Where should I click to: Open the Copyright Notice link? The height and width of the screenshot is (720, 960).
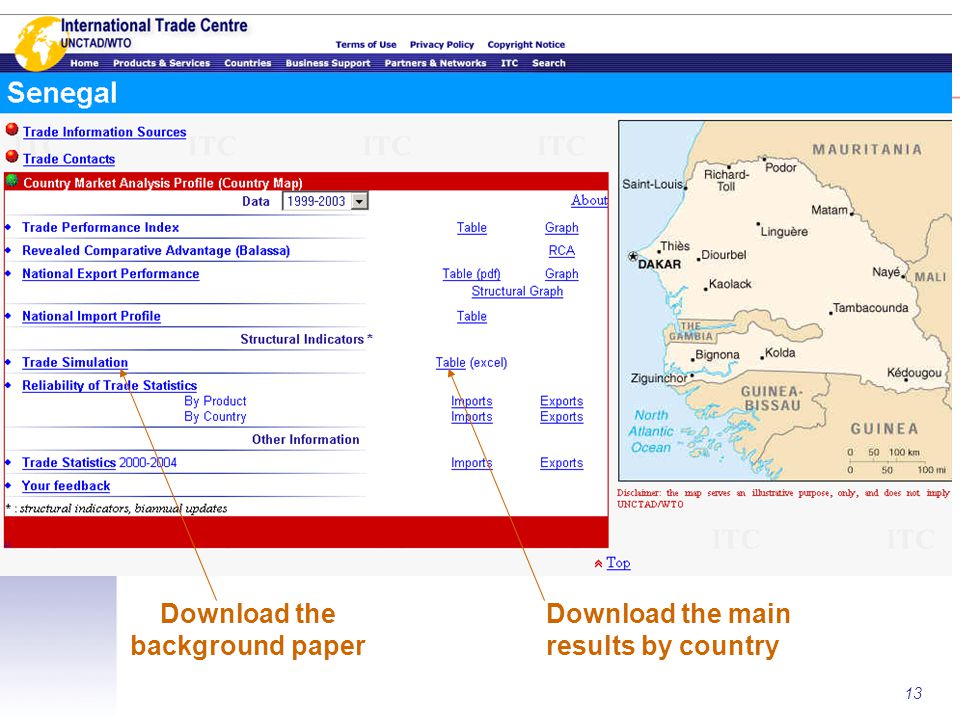pyautogui.click(x=526, y=45)
